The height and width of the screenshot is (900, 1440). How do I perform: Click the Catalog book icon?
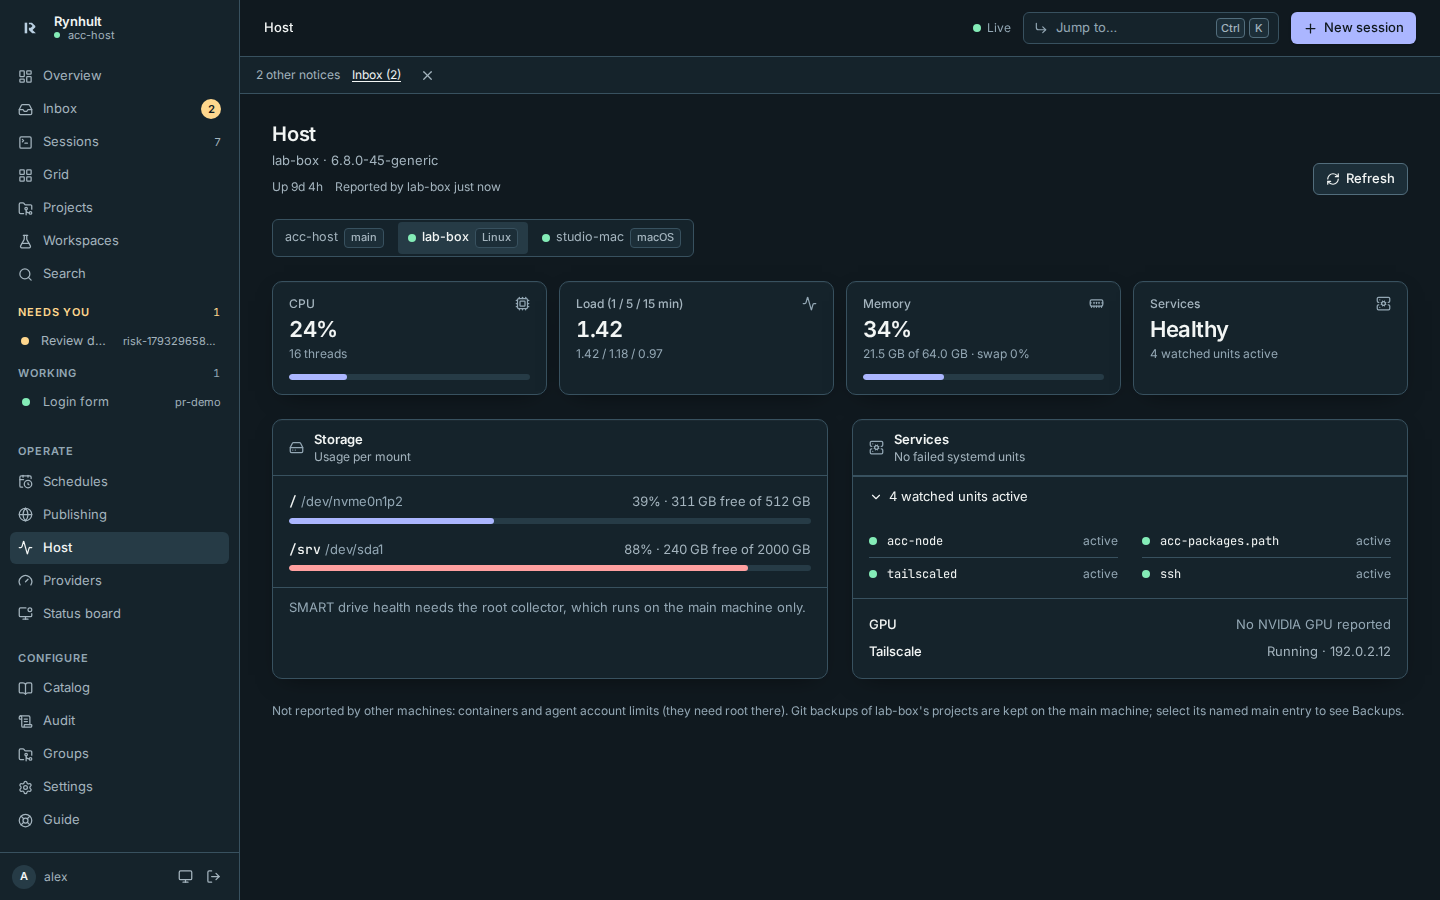26,688
